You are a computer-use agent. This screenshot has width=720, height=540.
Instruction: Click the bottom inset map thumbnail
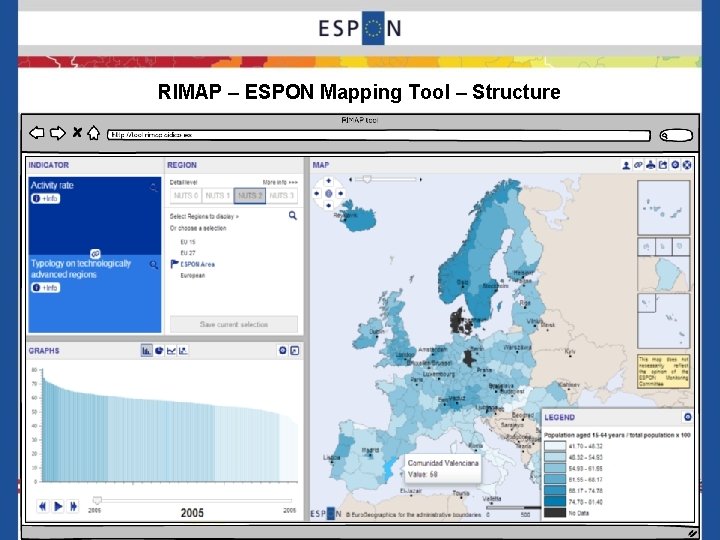tap(664, 321)
